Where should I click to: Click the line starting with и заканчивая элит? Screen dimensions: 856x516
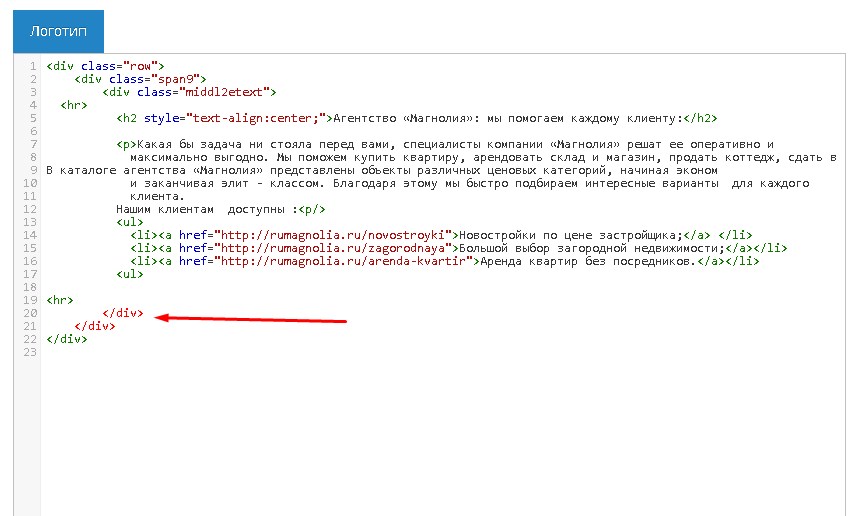click(x=469, y=183)
